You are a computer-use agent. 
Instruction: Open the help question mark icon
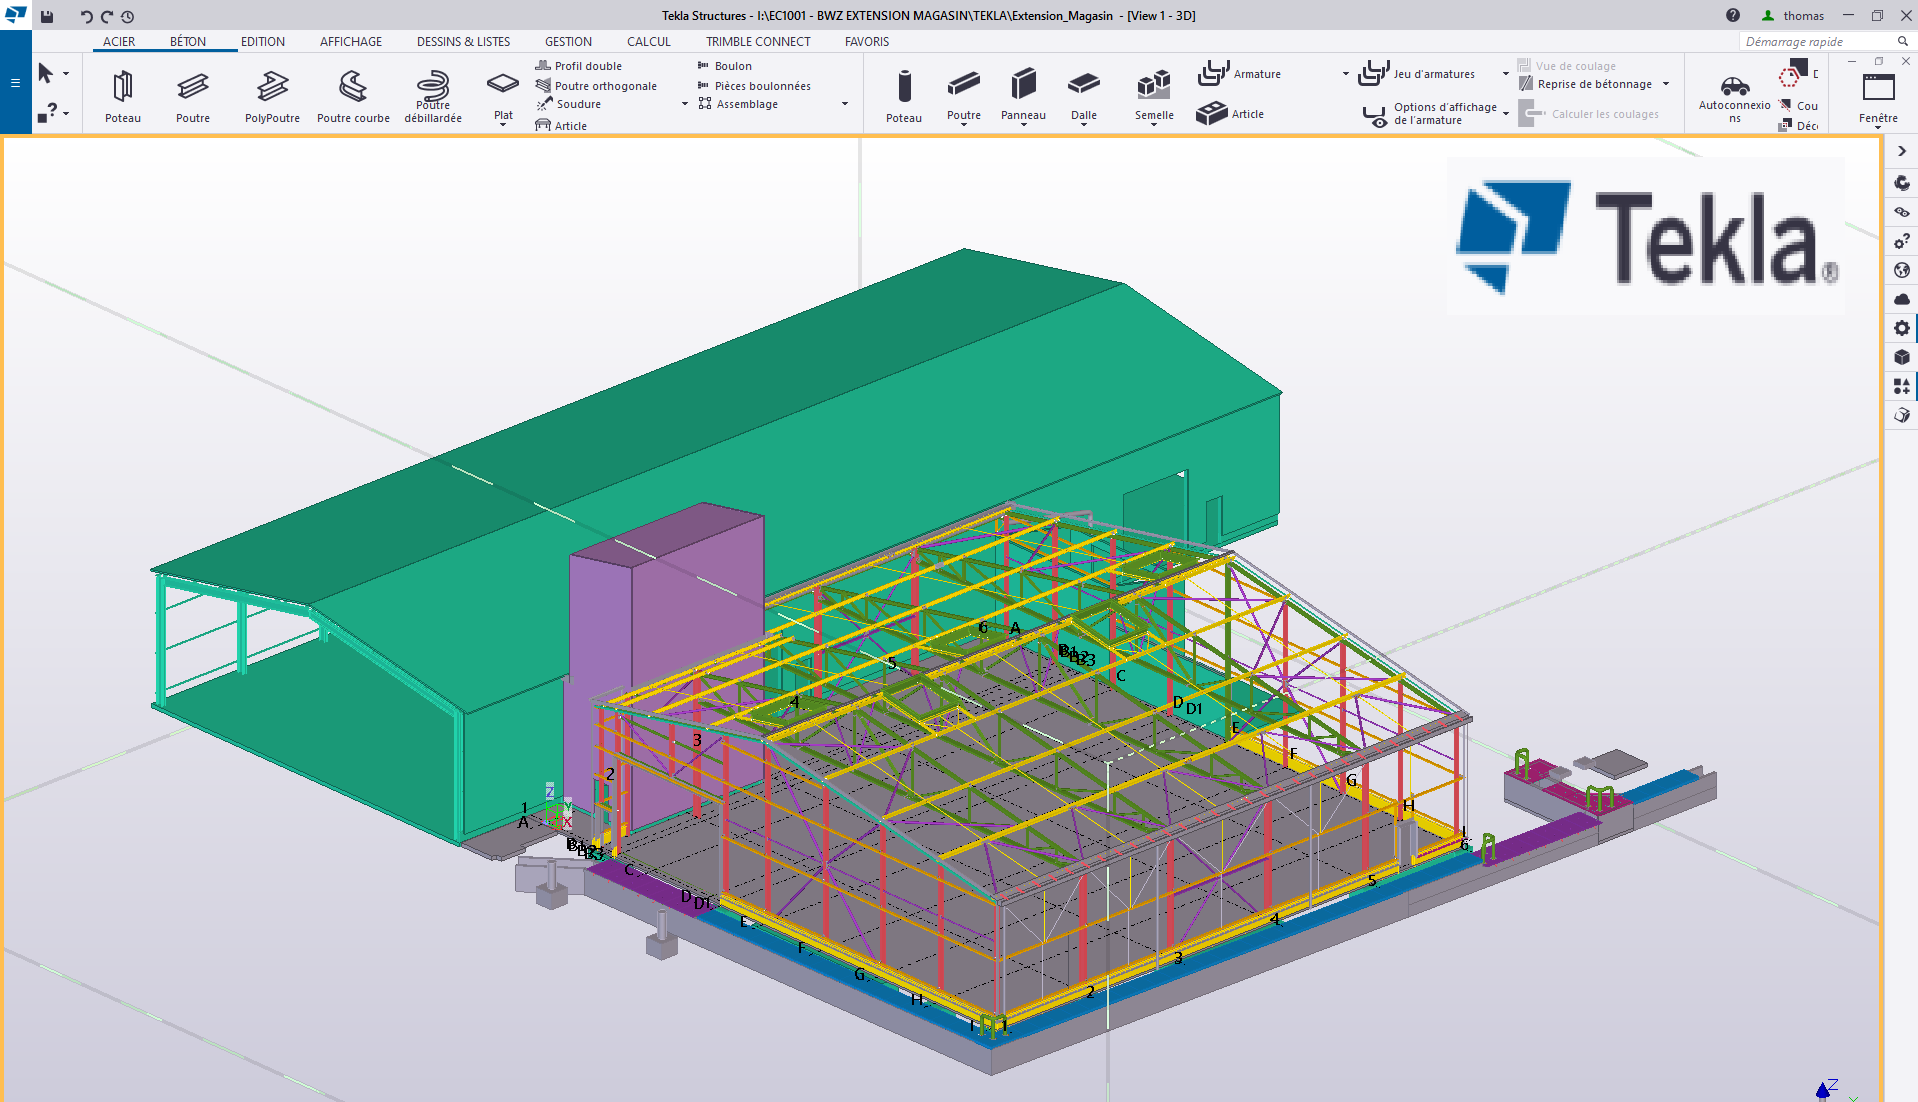coord(1733,16)
